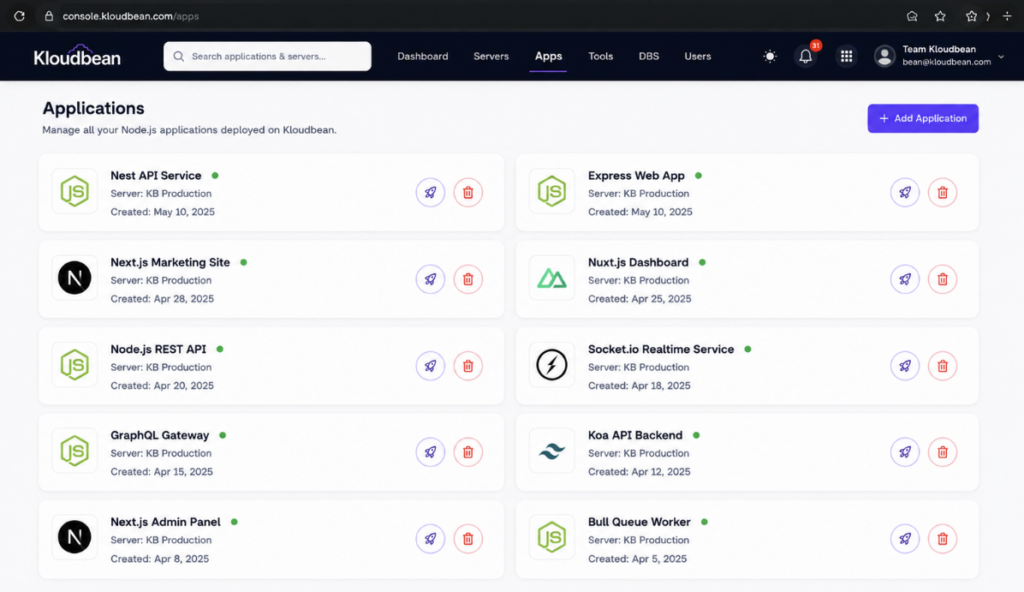Click the address bar lock icon

(x=49, y=16)
